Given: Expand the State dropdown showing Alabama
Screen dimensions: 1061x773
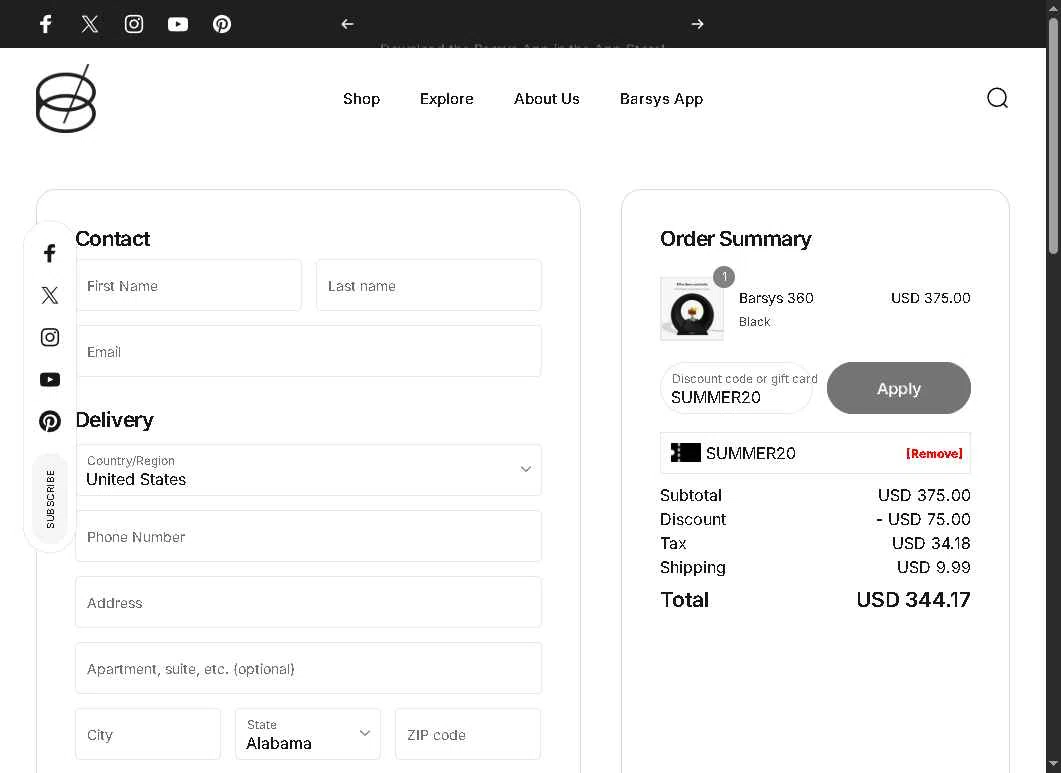Looking at the screenshot, I should (308, 734).
